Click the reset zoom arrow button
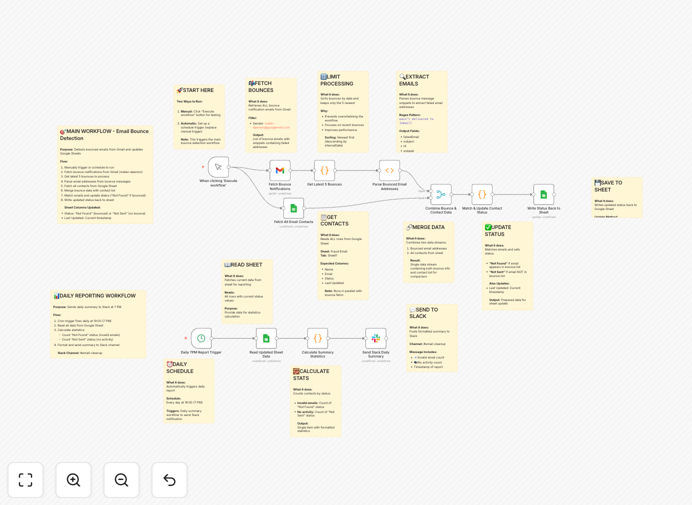Screen dimensions: 692x505 tap(169, 480)
